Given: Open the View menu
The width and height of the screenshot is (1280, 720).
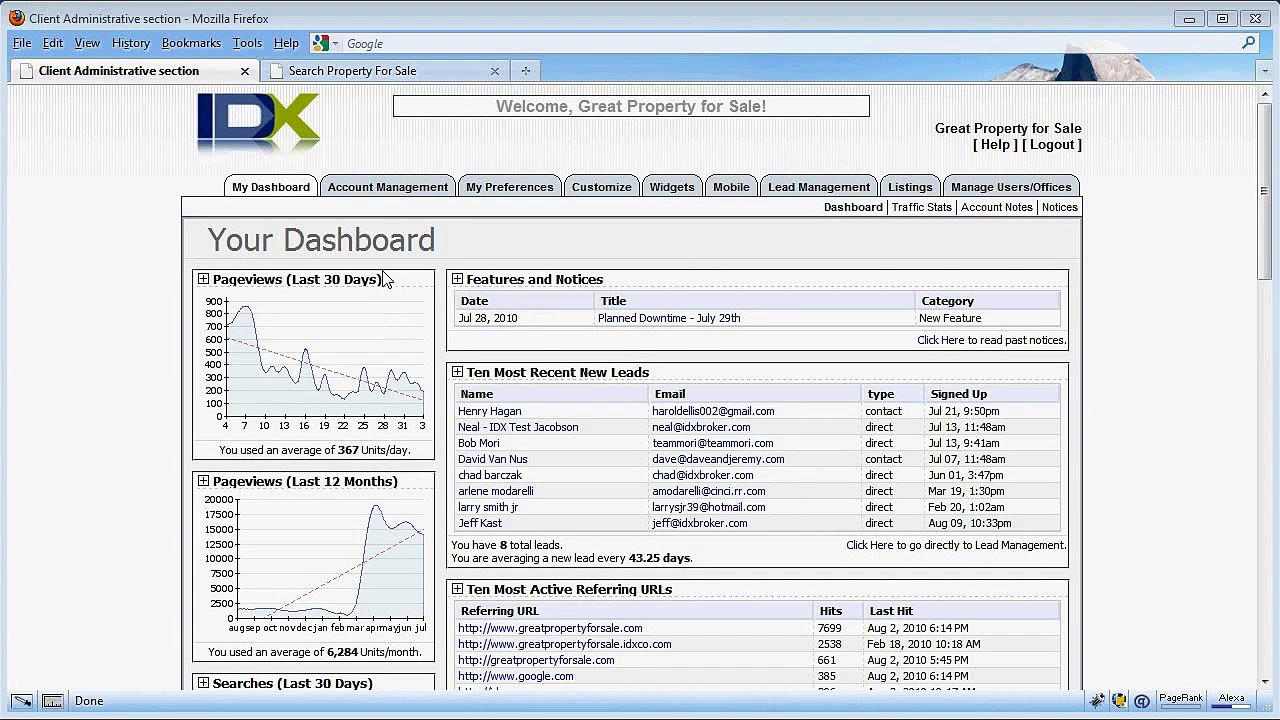Looking at the screenshot, I should pyautogui.click(x=87, y=44).
